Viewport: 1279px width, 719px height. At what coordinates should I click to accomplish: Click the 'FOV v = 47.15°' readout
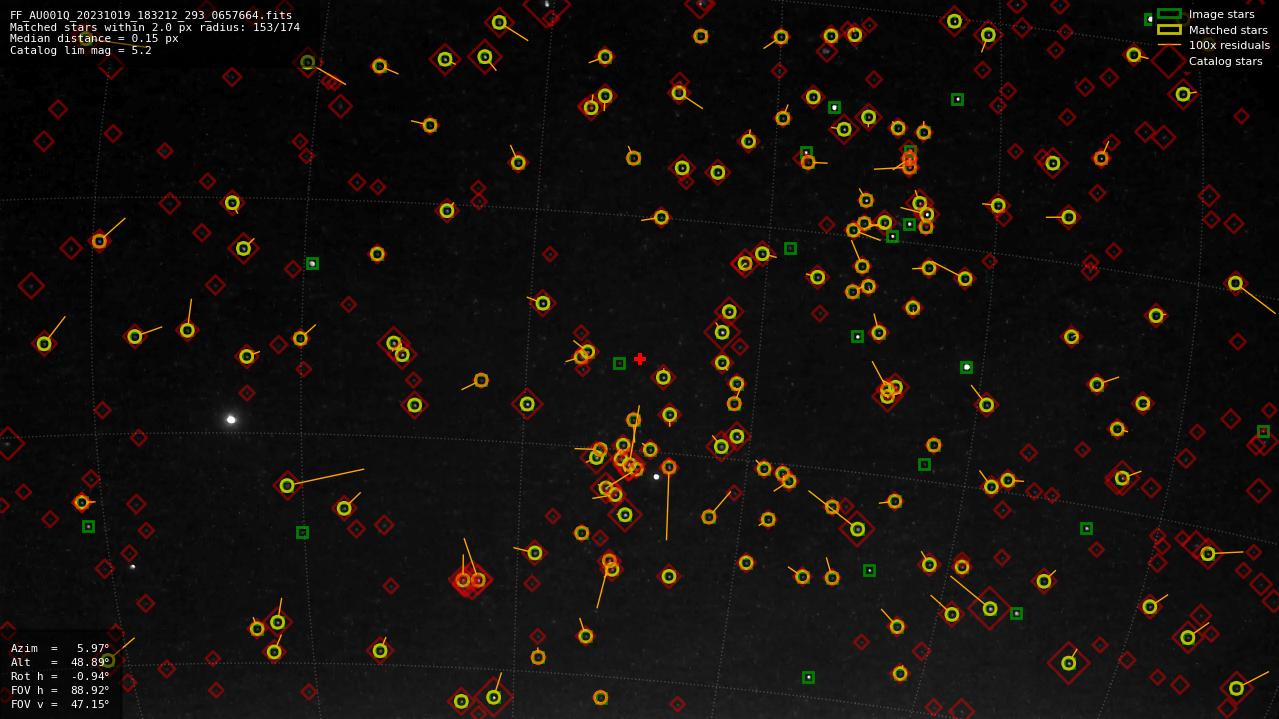(x=60, y=704)
